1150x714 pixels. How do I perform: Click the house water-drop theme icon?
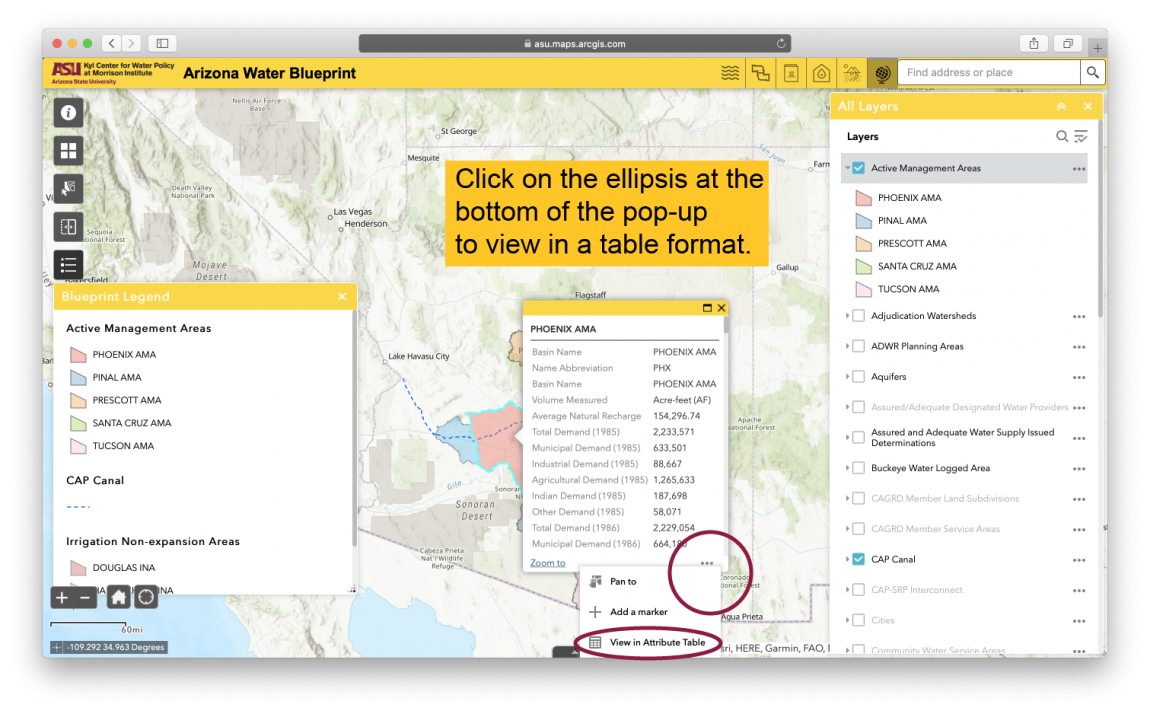click(x=821, y=73)
